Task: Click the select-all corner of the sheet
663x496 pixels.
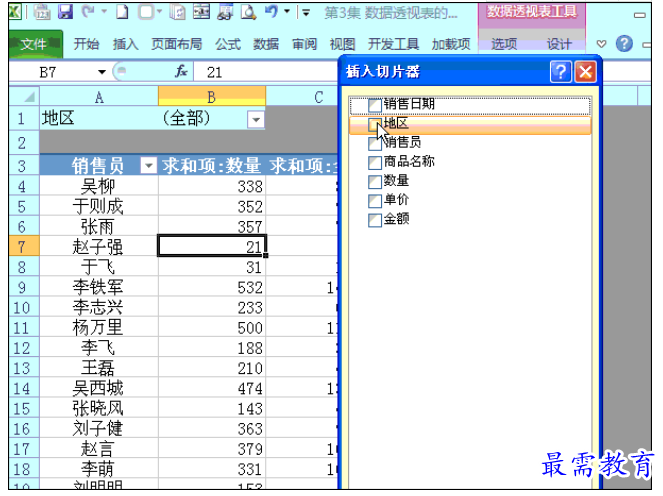Action: click(25, 96)
